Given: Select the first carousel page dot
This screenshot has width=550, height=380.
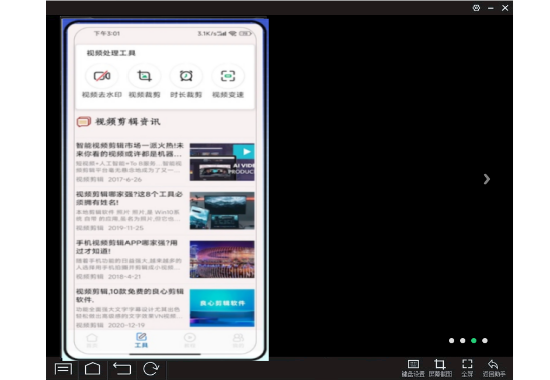Looking at the screenshot, I should [x=451, y=341].
